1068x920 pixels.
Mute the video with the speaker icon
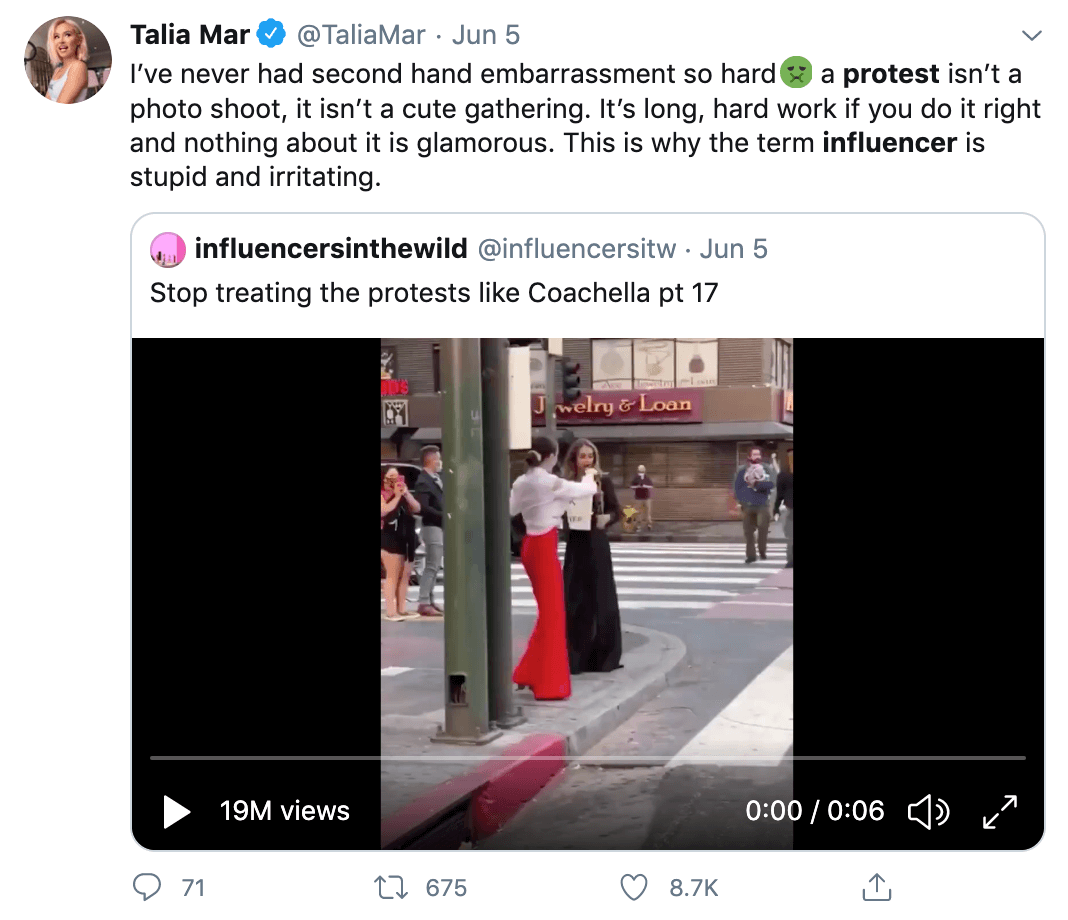coord(928,812)
